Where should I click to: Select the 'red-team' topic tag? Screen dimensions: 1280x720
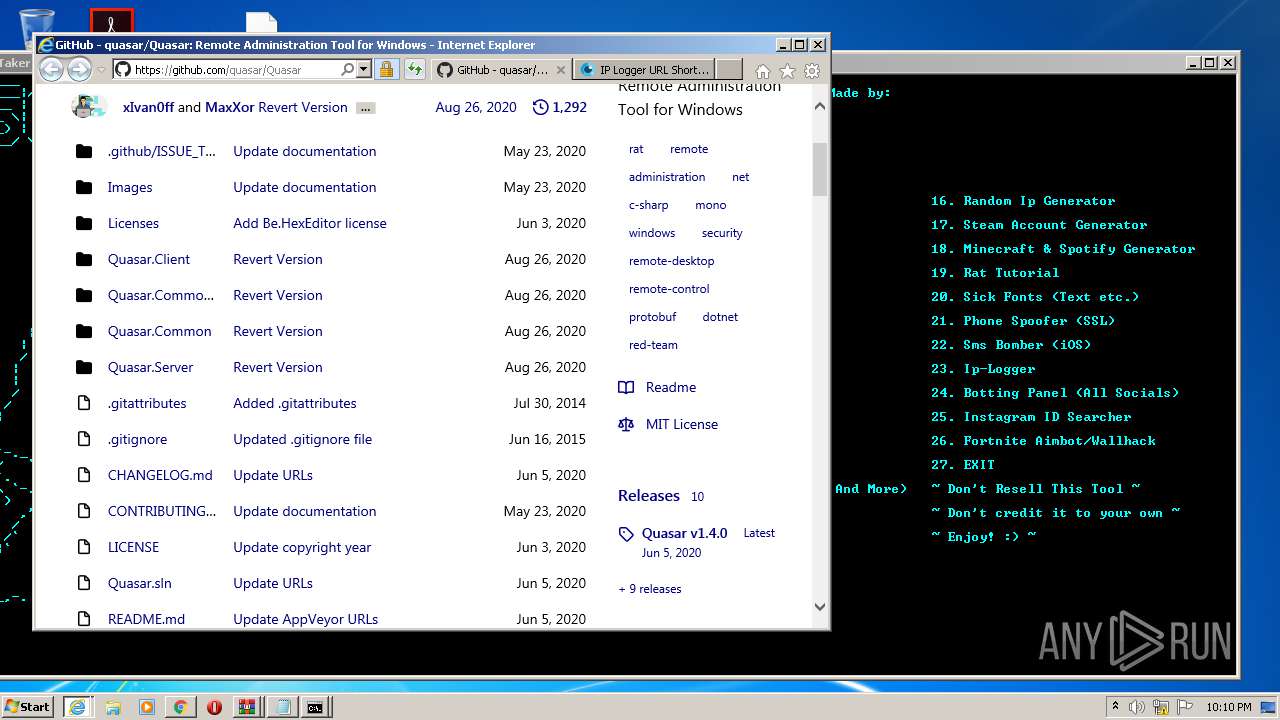[x=653, y=345]
